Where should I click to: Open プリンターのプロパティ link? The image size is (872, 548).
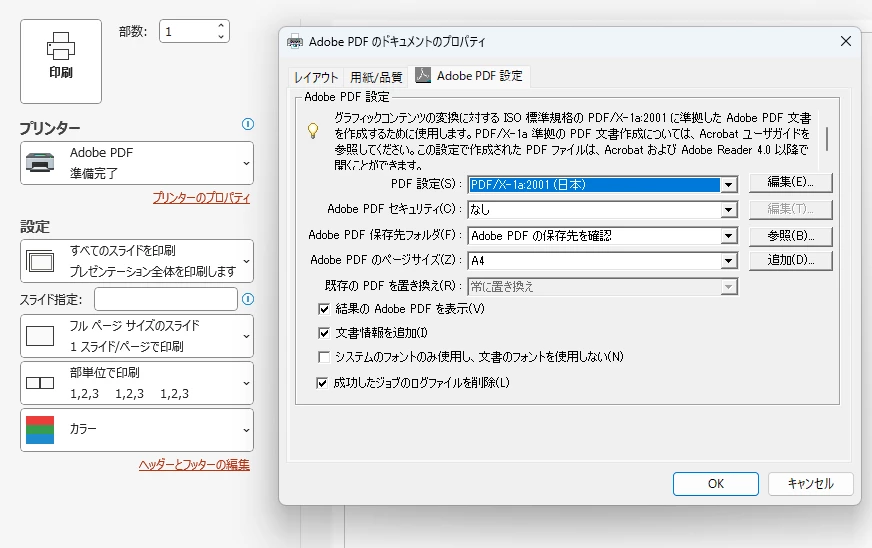201,198
